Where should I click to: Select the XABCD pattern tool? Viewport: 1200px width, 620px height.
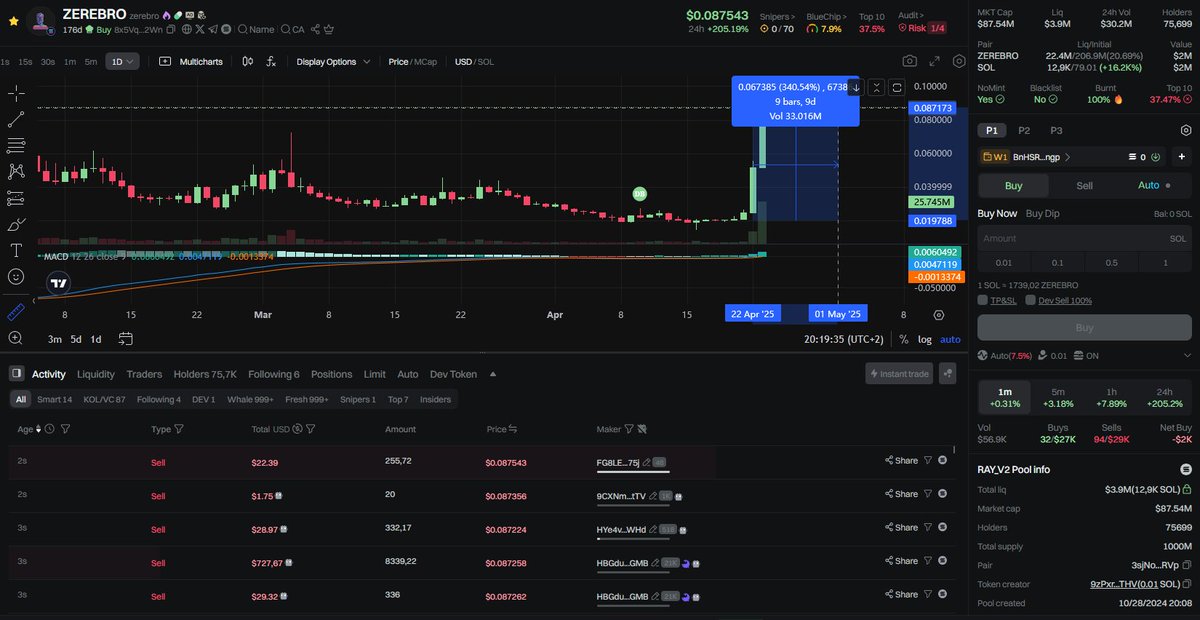click(16, 171)
